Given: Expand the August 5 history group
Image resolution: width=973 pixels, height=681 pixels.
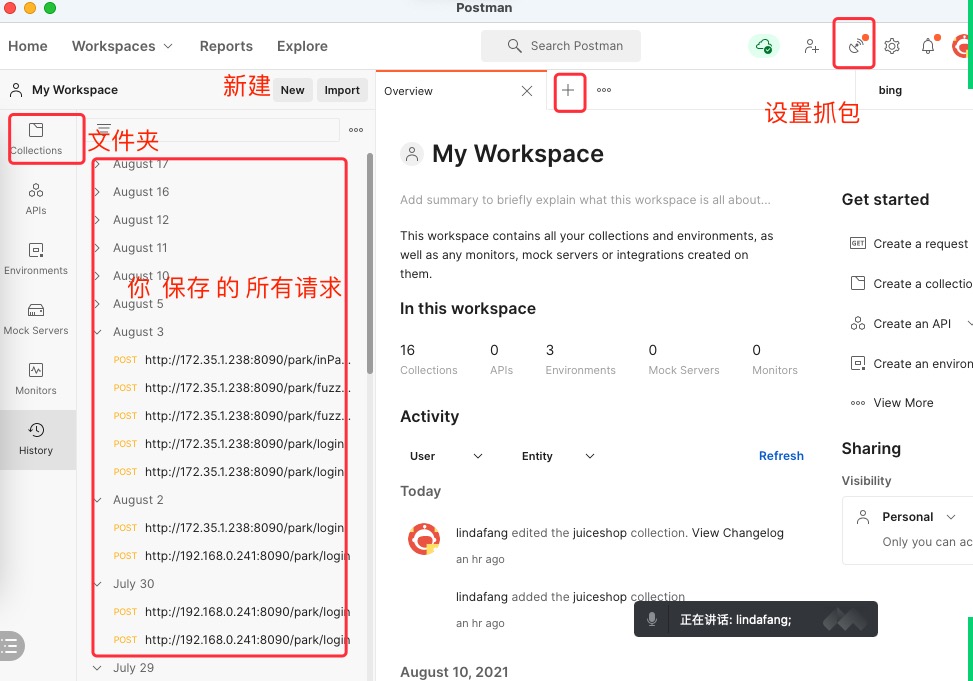Looking at the screenshot, I should 97,304.
